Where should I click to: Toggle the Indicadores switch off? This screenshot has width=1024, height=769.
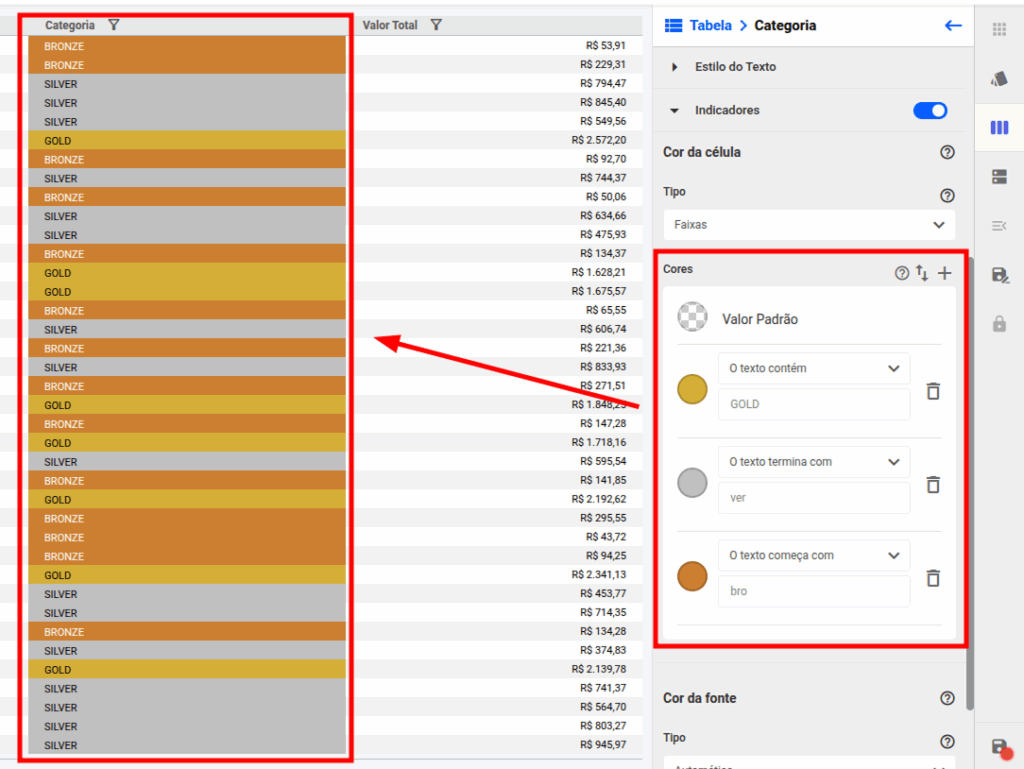point(930,111)
